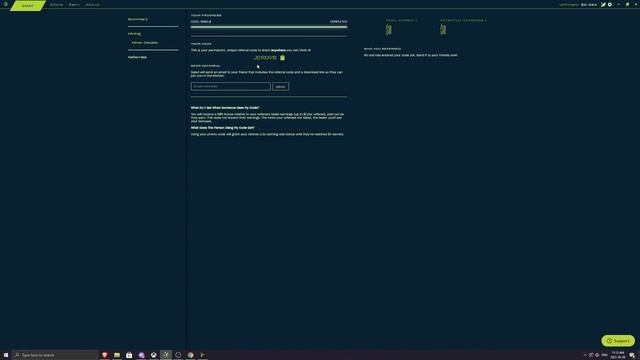
Task: Open the notification center icon
Action: [x=632, y=355]
